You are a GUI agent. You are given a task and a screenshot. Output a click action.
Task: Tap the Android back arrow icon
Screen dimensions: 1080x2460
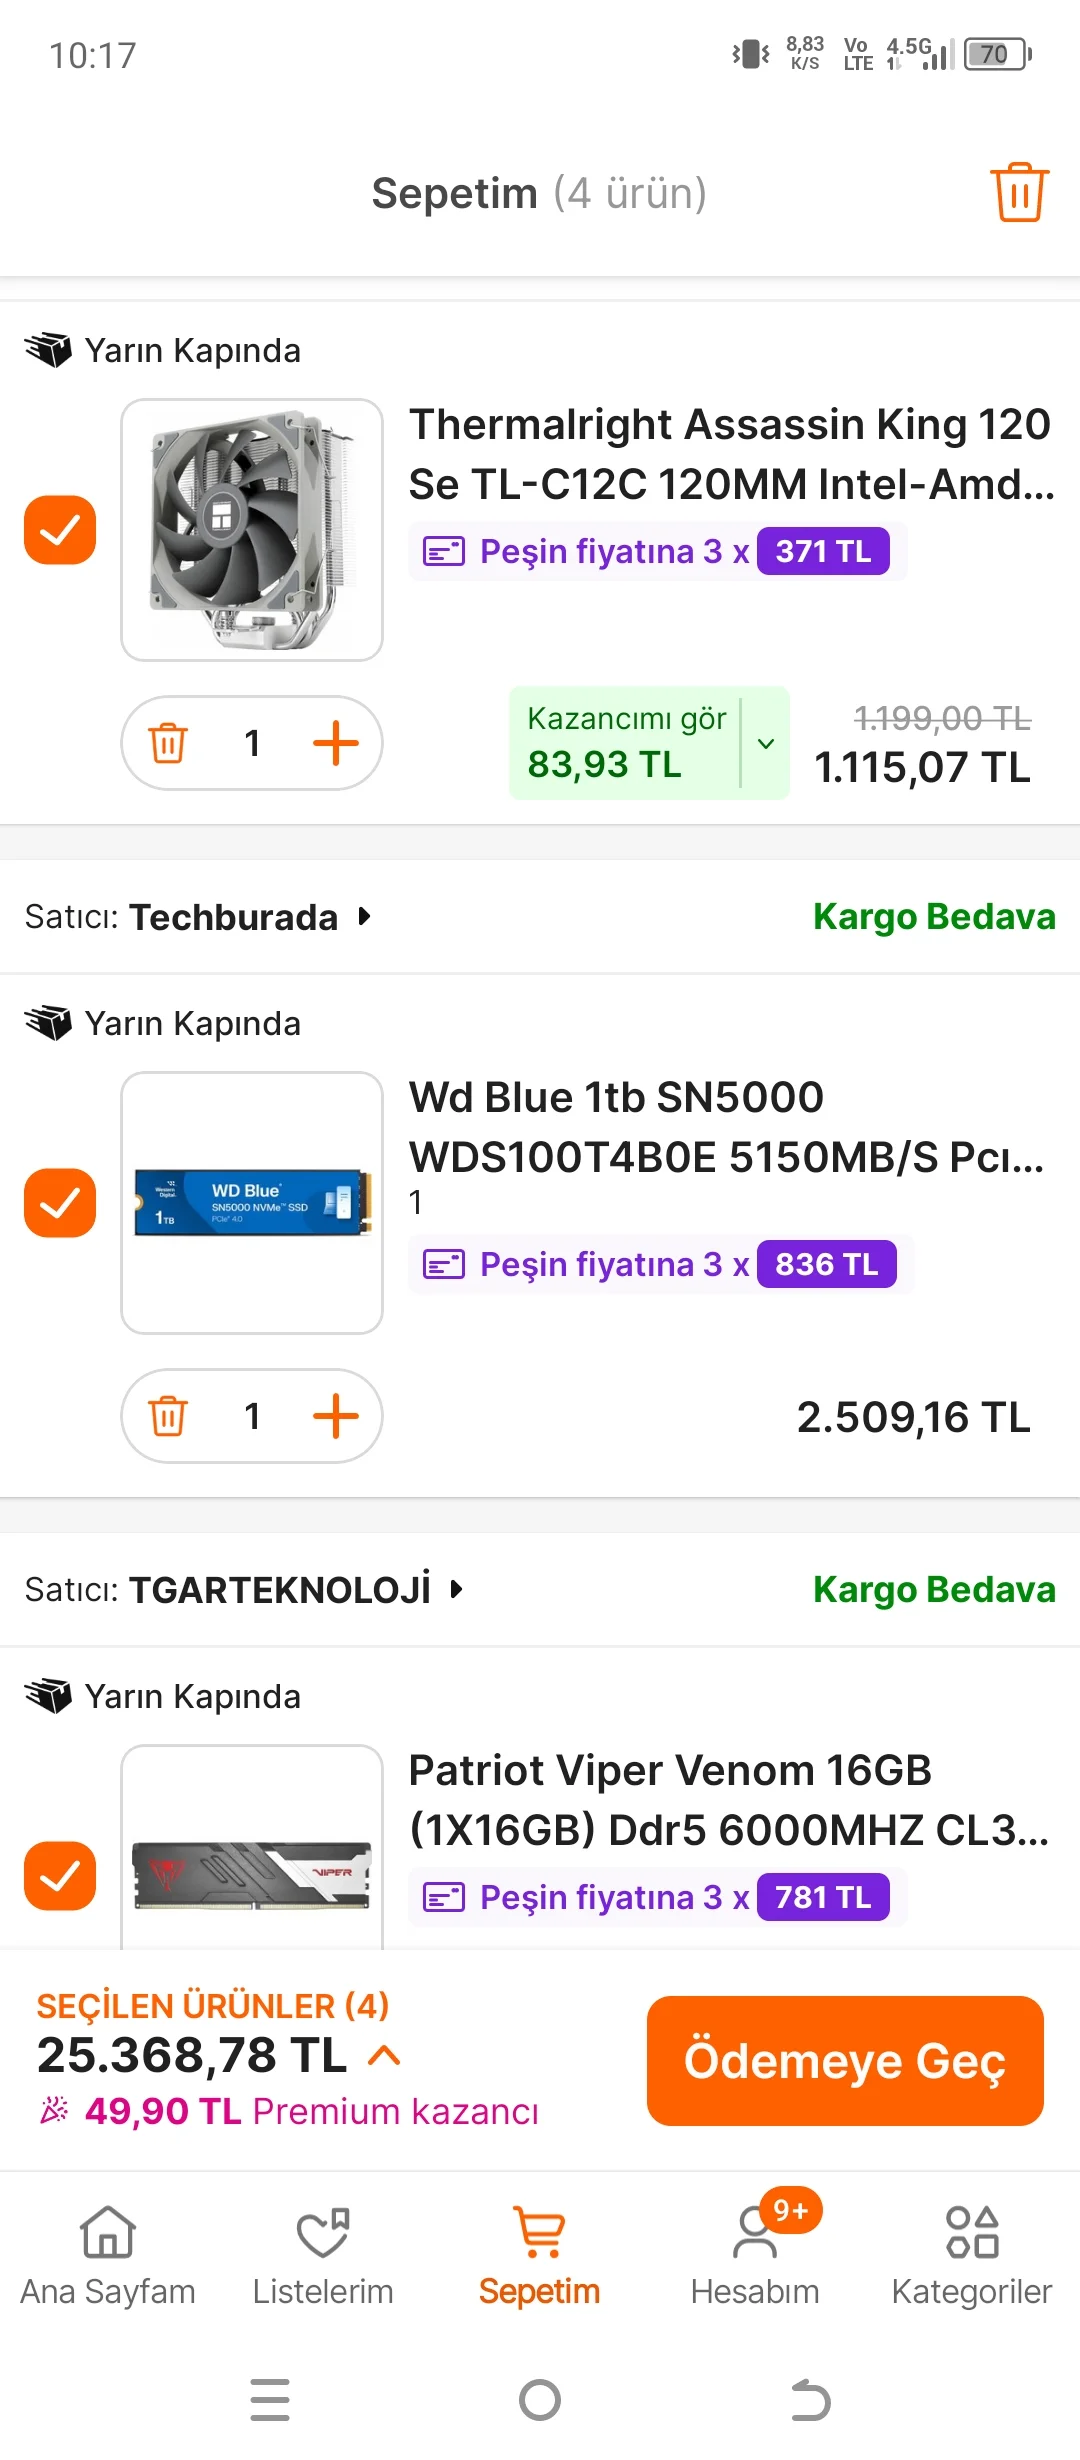pos(810,2400)
